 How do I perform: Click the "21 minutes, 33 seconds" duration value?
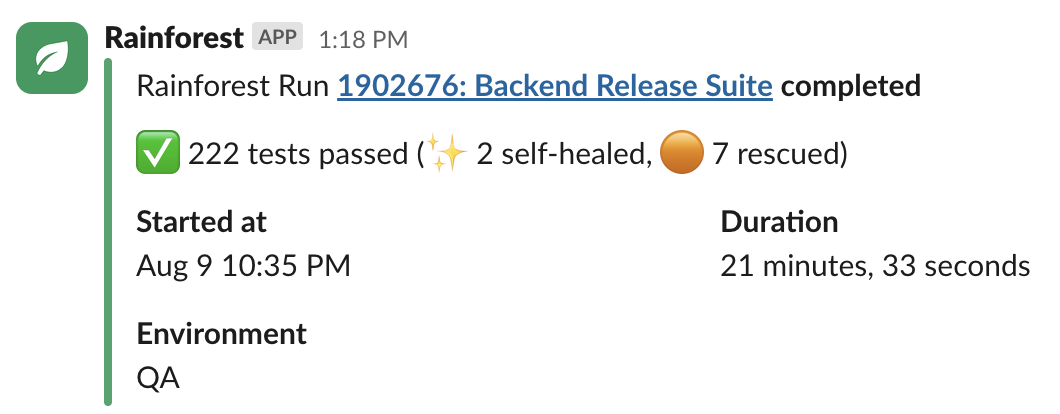(x=875, y=266)
